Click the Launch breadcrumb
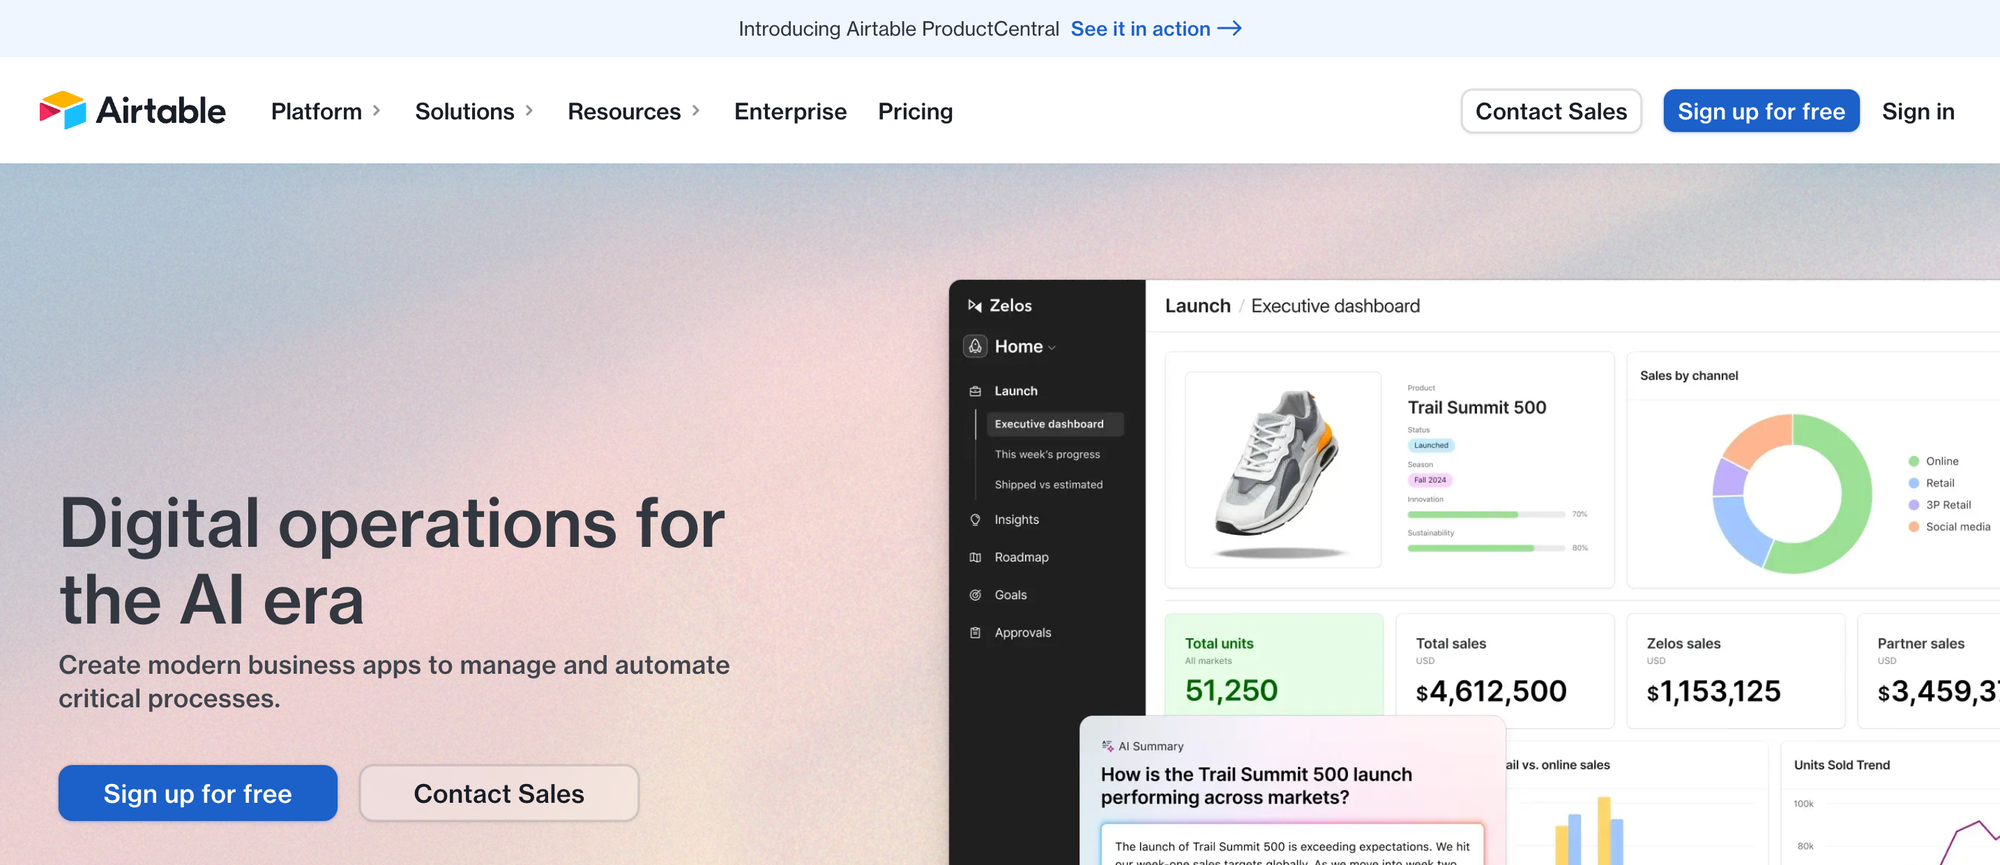The width and height of the screenshot is (2000, 865). 1198,306
